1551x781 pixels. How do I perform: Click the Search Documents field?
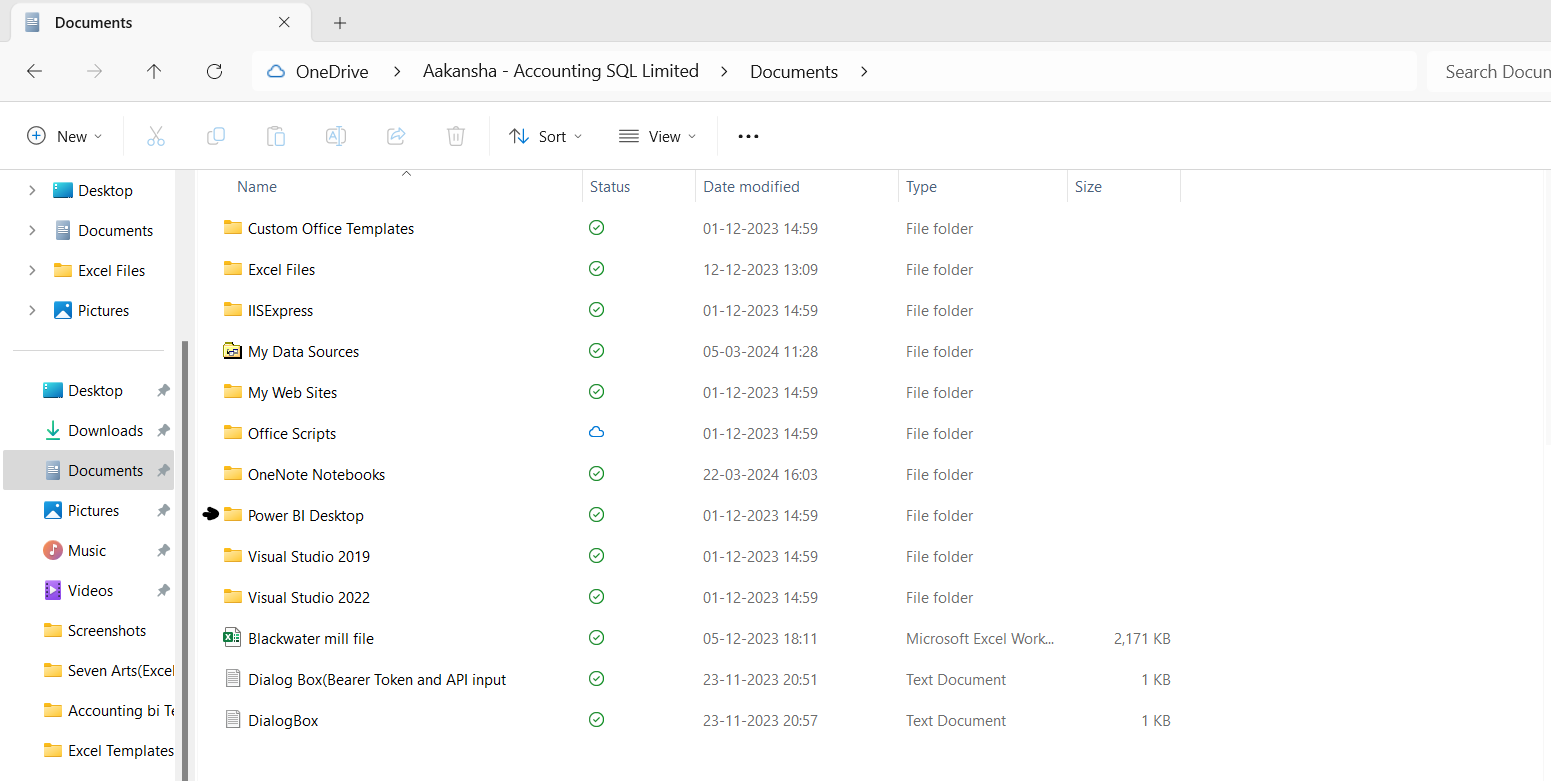pyautogui.click(x=1488, y=71)
